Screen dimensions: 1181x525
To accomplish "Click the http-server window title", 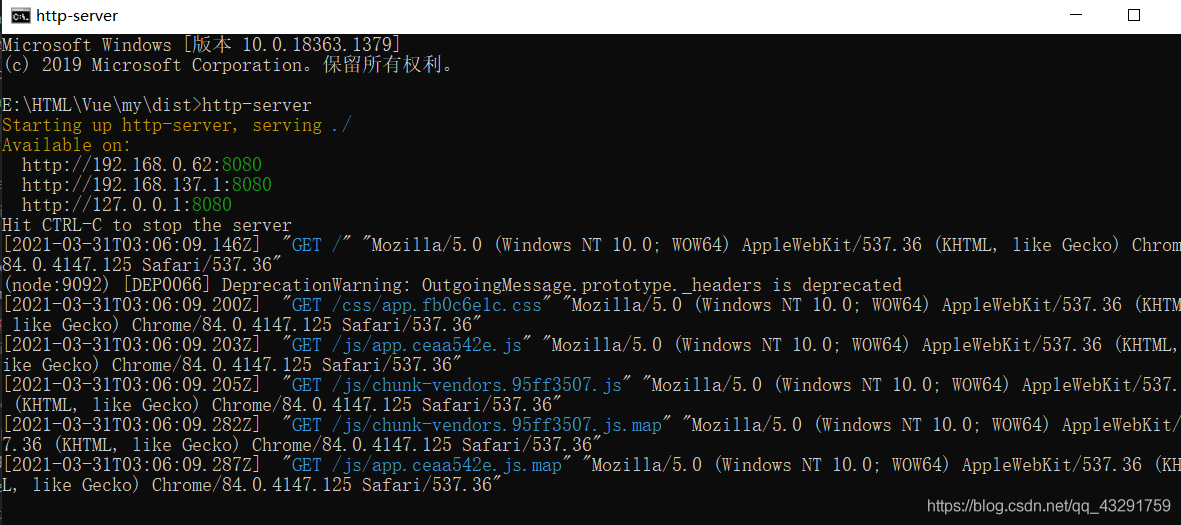I will click(77, 16).
